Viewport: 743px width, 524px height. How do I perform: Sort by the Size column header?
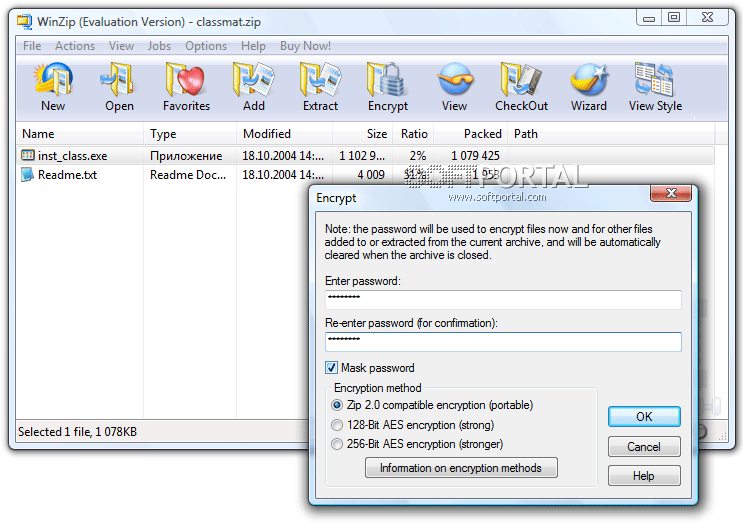point(362,134)
